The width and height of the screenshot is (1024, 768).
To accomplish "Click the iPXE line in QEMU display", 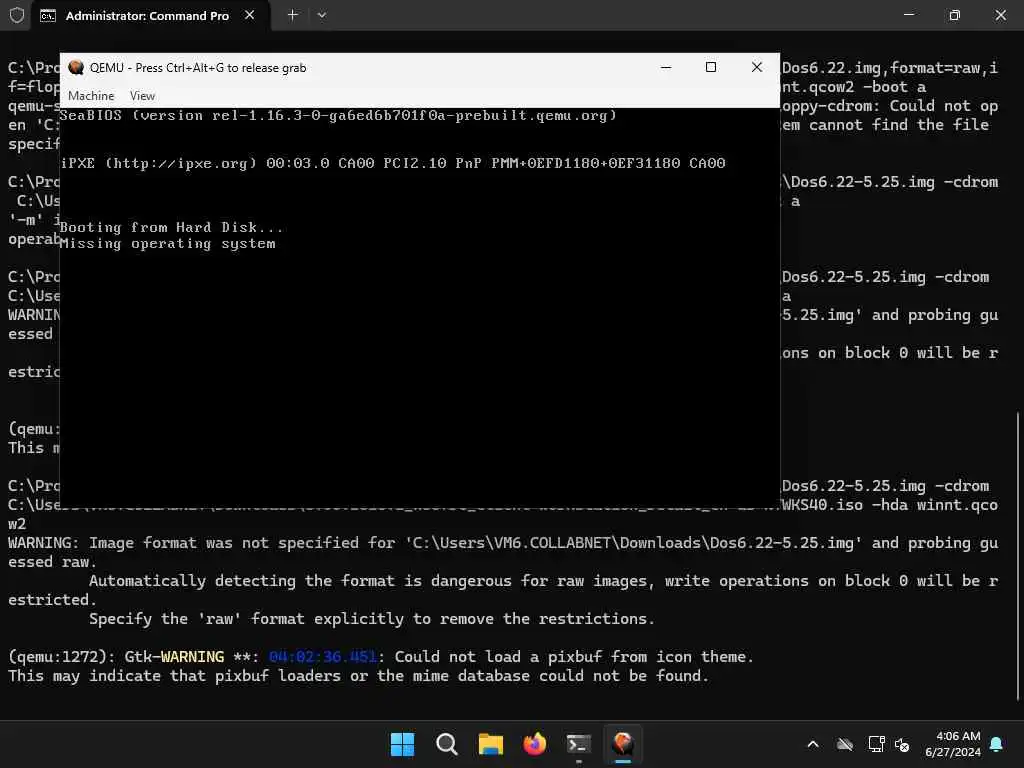I will tap(393, 163).
